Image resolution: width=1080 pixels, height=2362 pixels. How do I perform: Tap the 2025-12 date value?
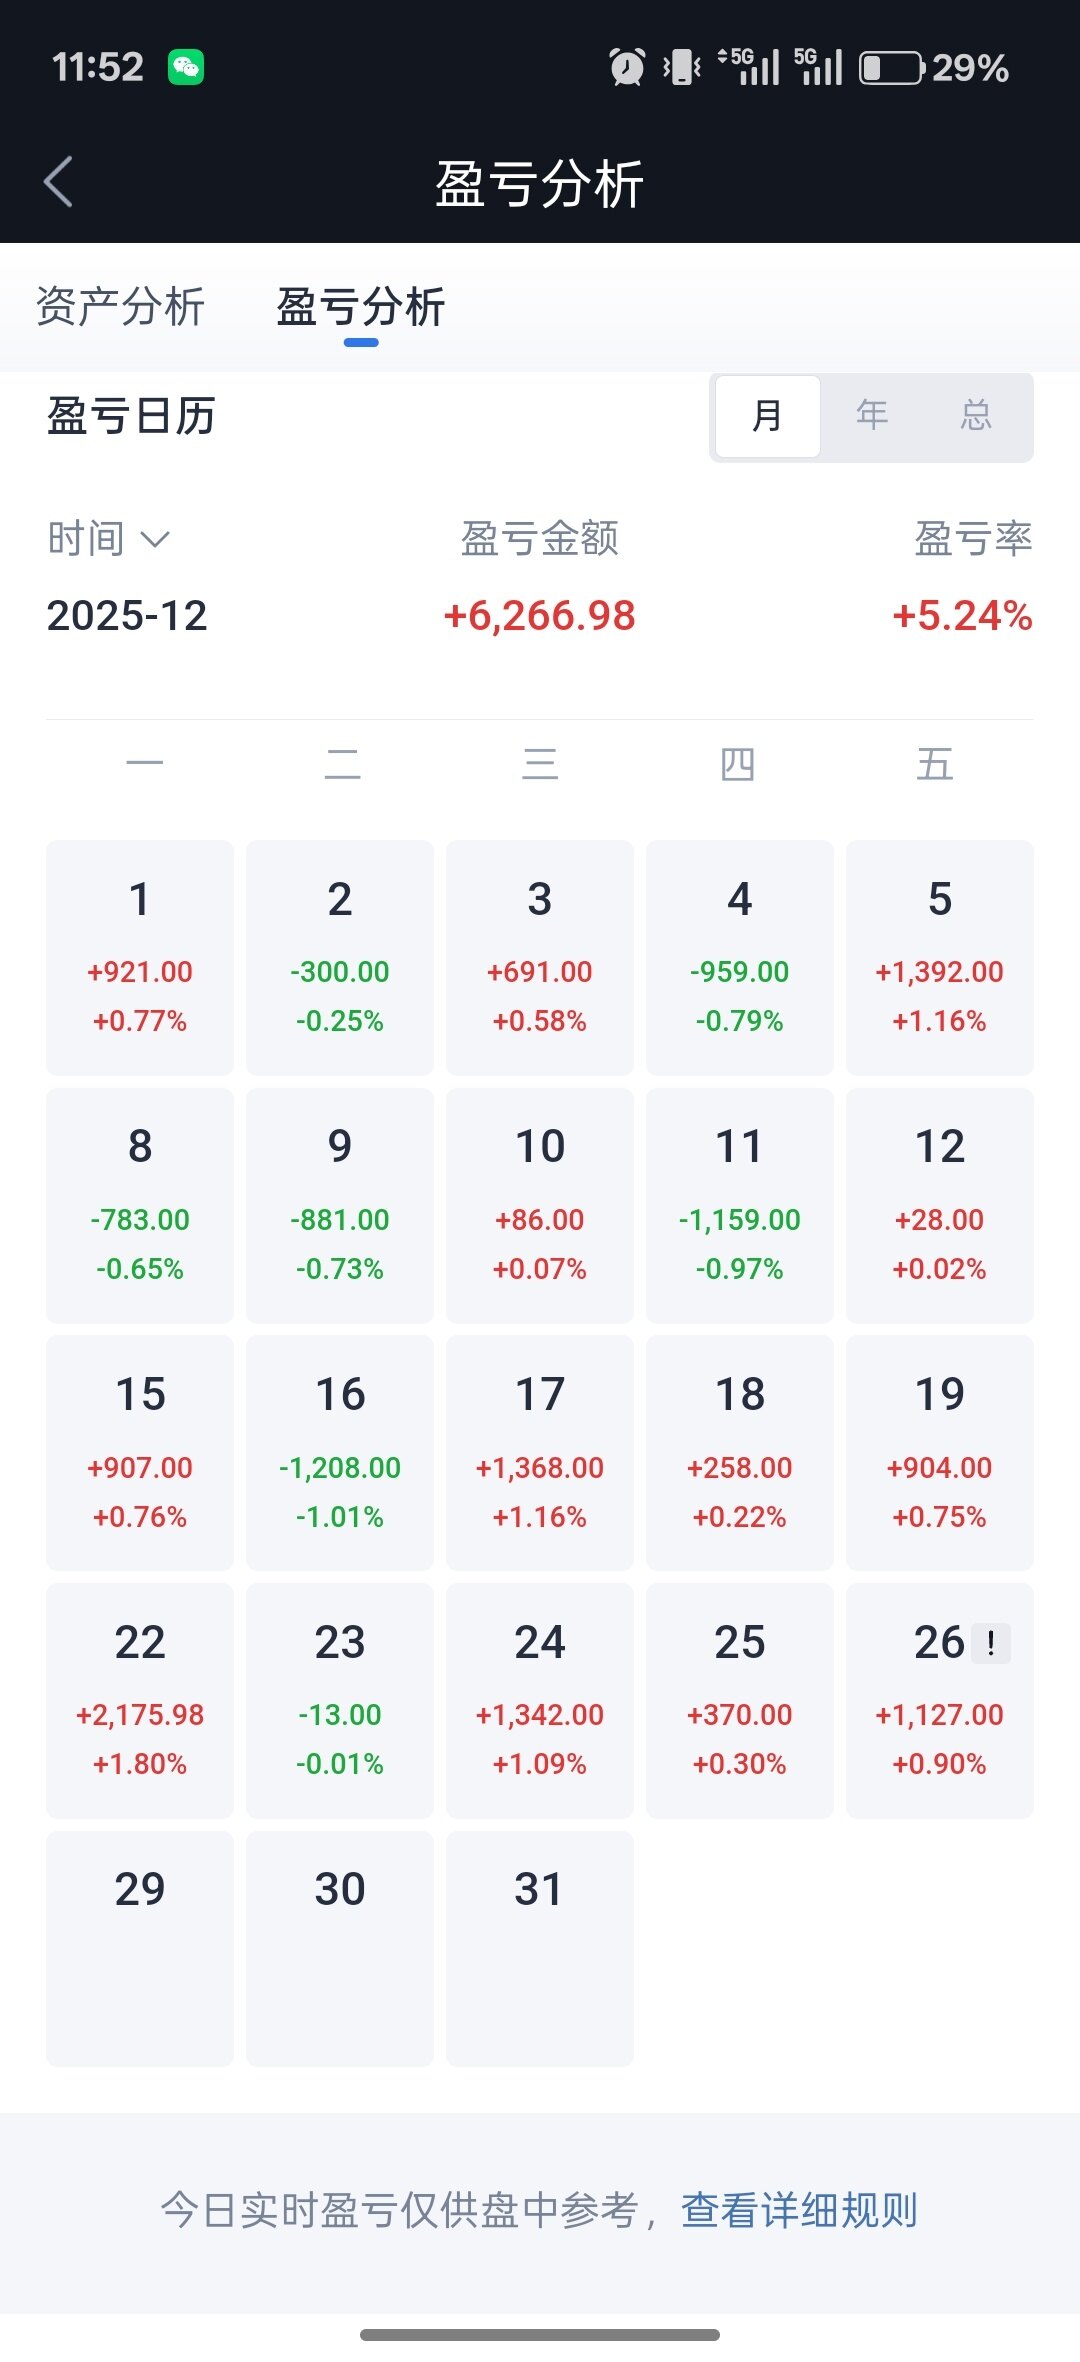pos(127,616)
